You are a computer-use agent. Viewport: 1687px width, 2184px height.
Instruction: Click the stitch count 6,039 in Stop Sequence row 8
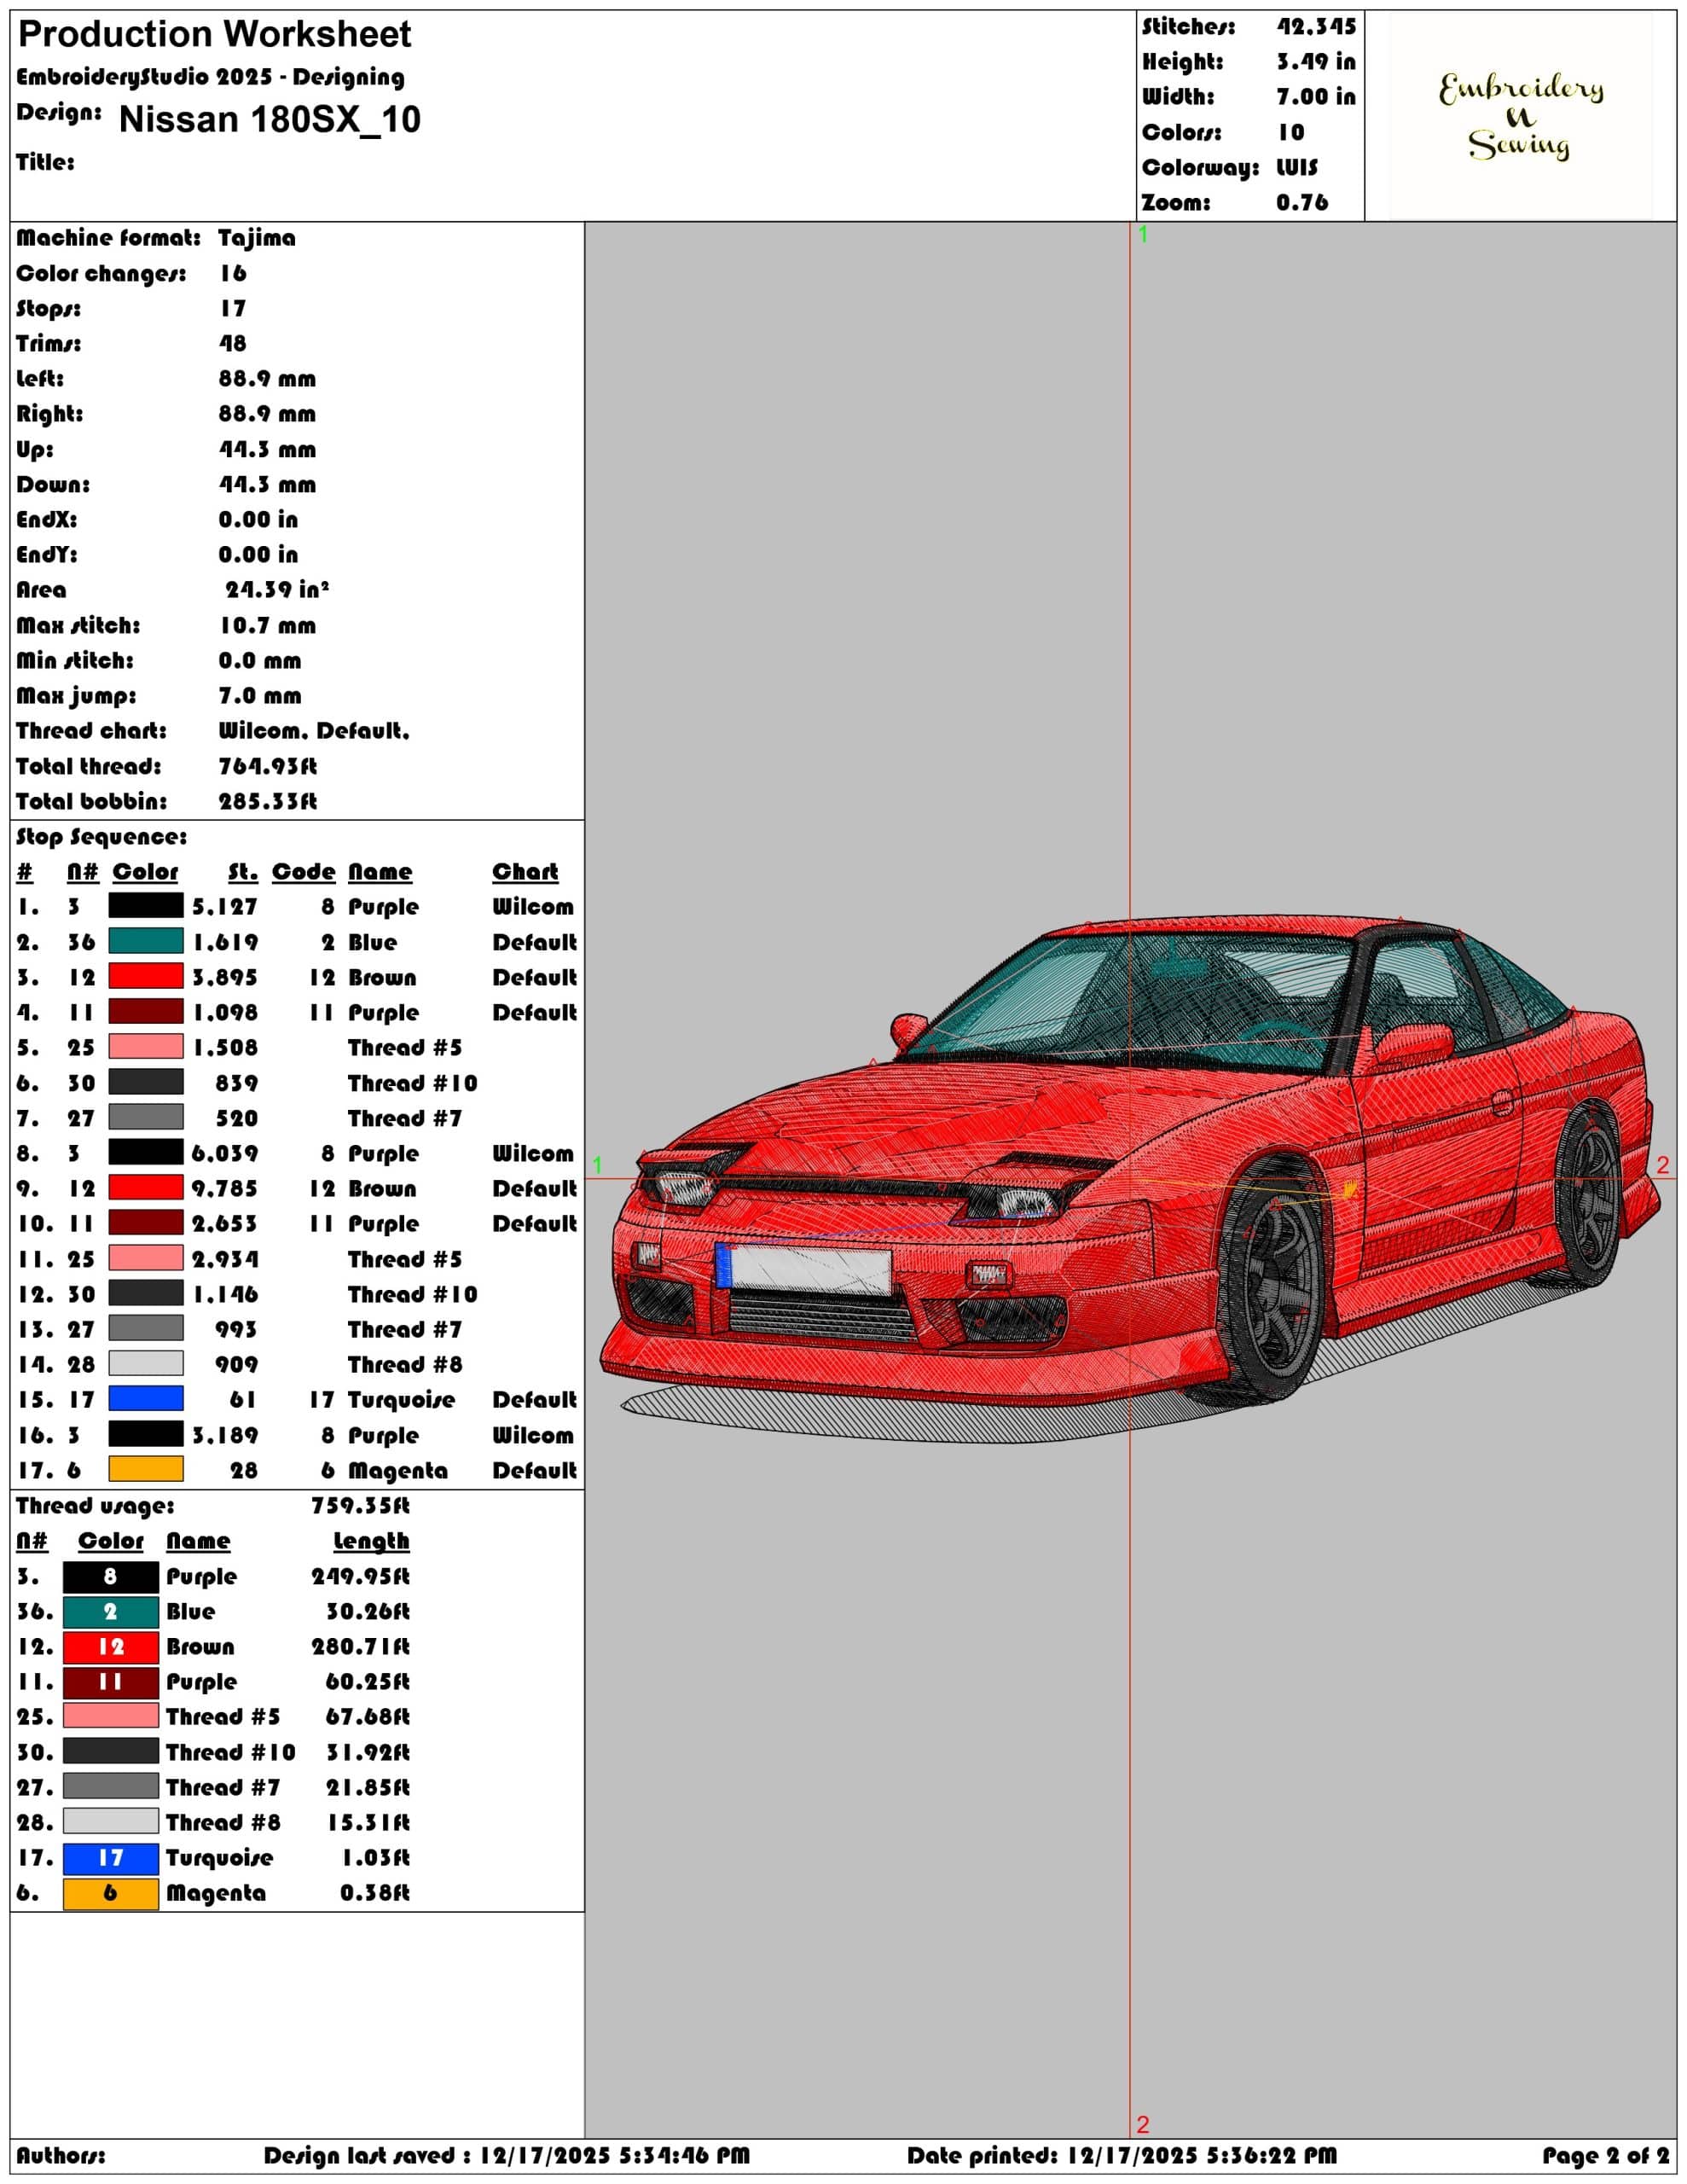pos(225,1154)
